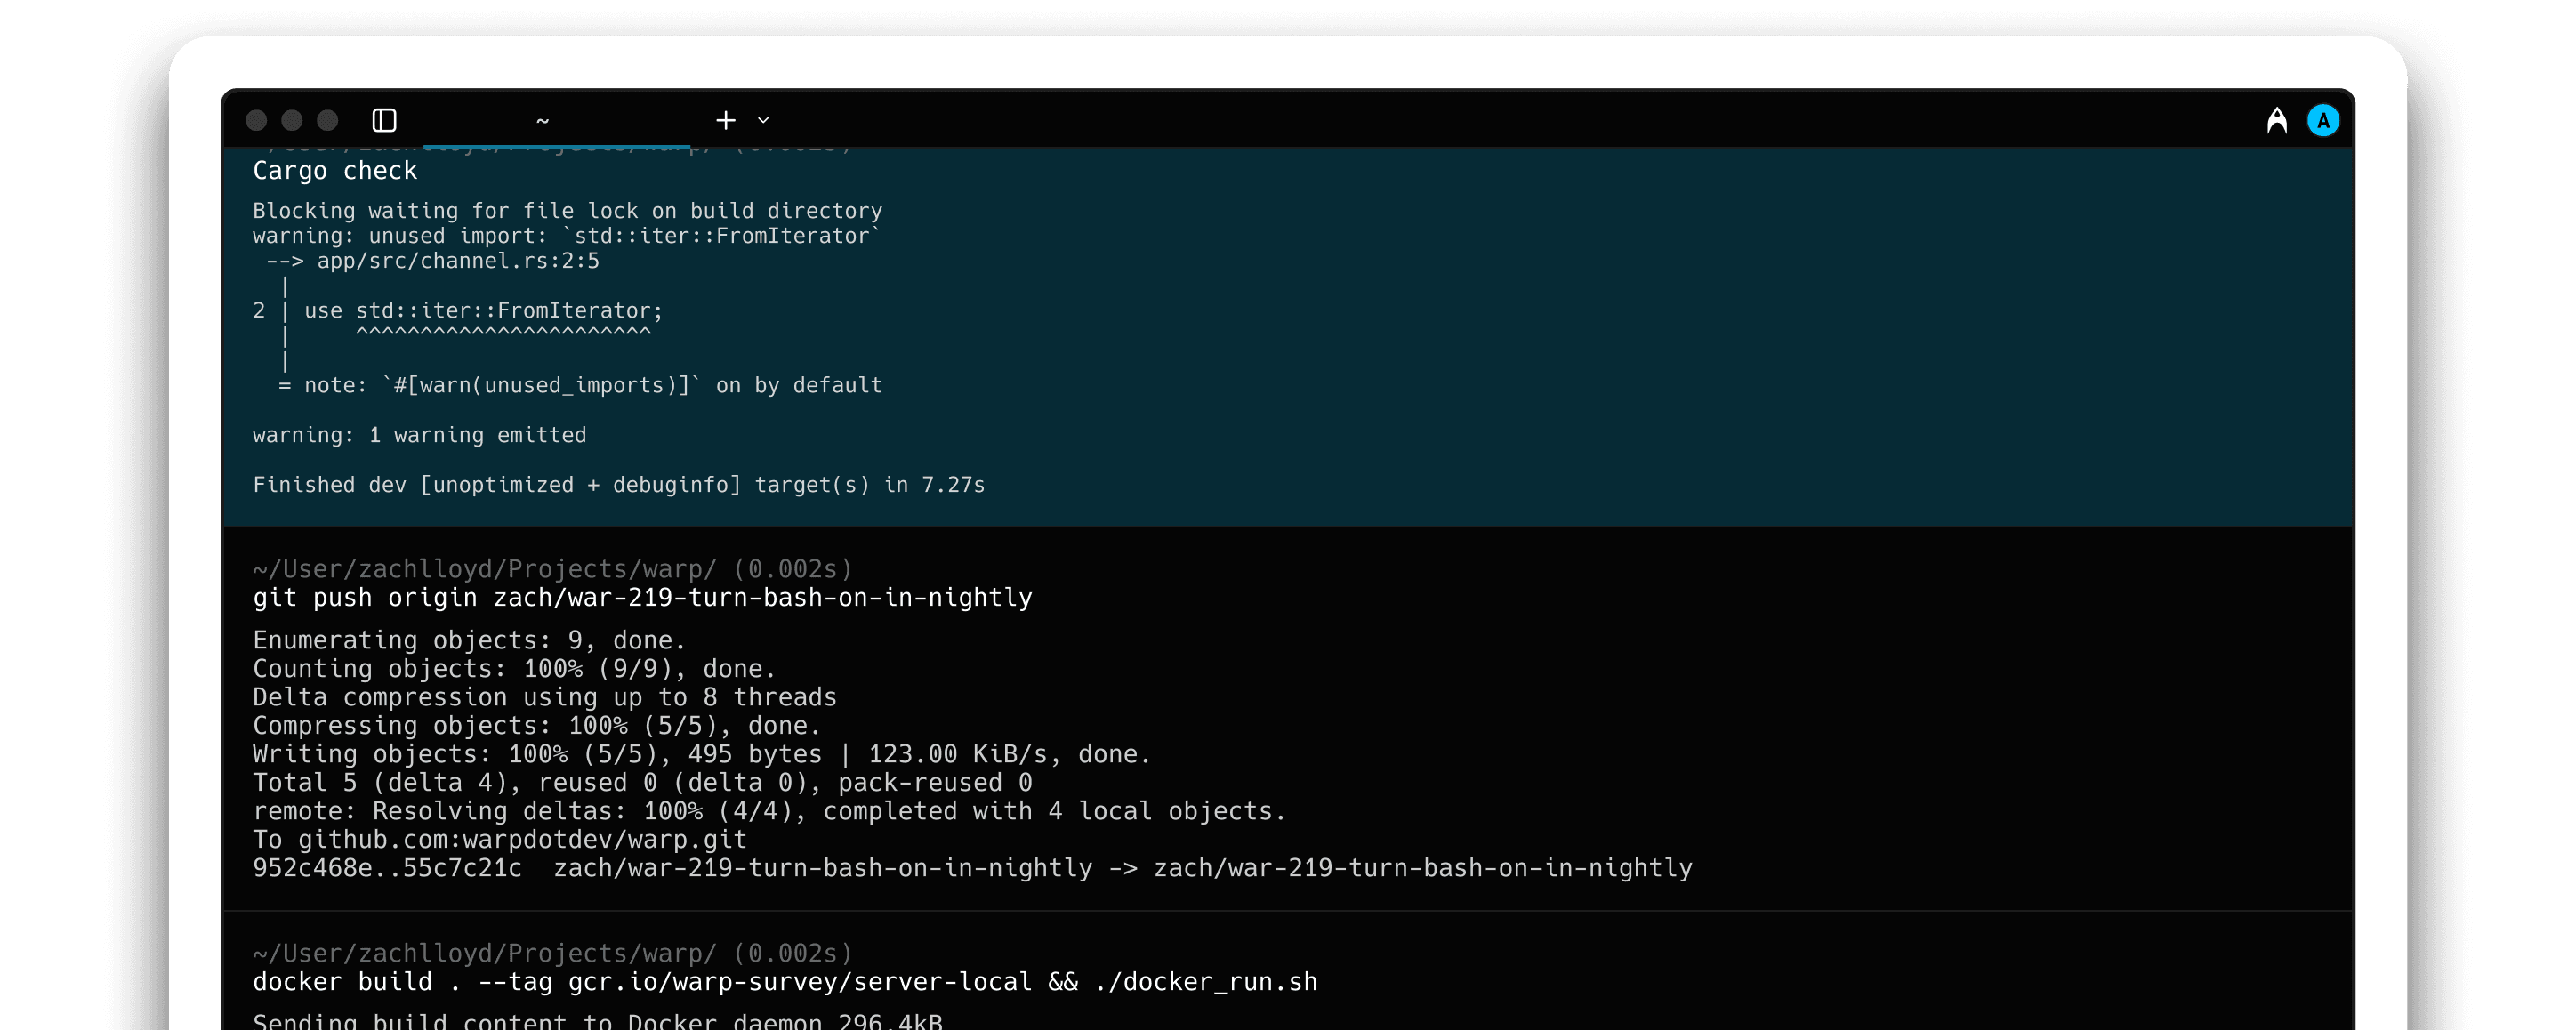2576x1030 pixels.
Task: Open the user account avatar A
Action: pyautogui.click(x=2323, y=121)
